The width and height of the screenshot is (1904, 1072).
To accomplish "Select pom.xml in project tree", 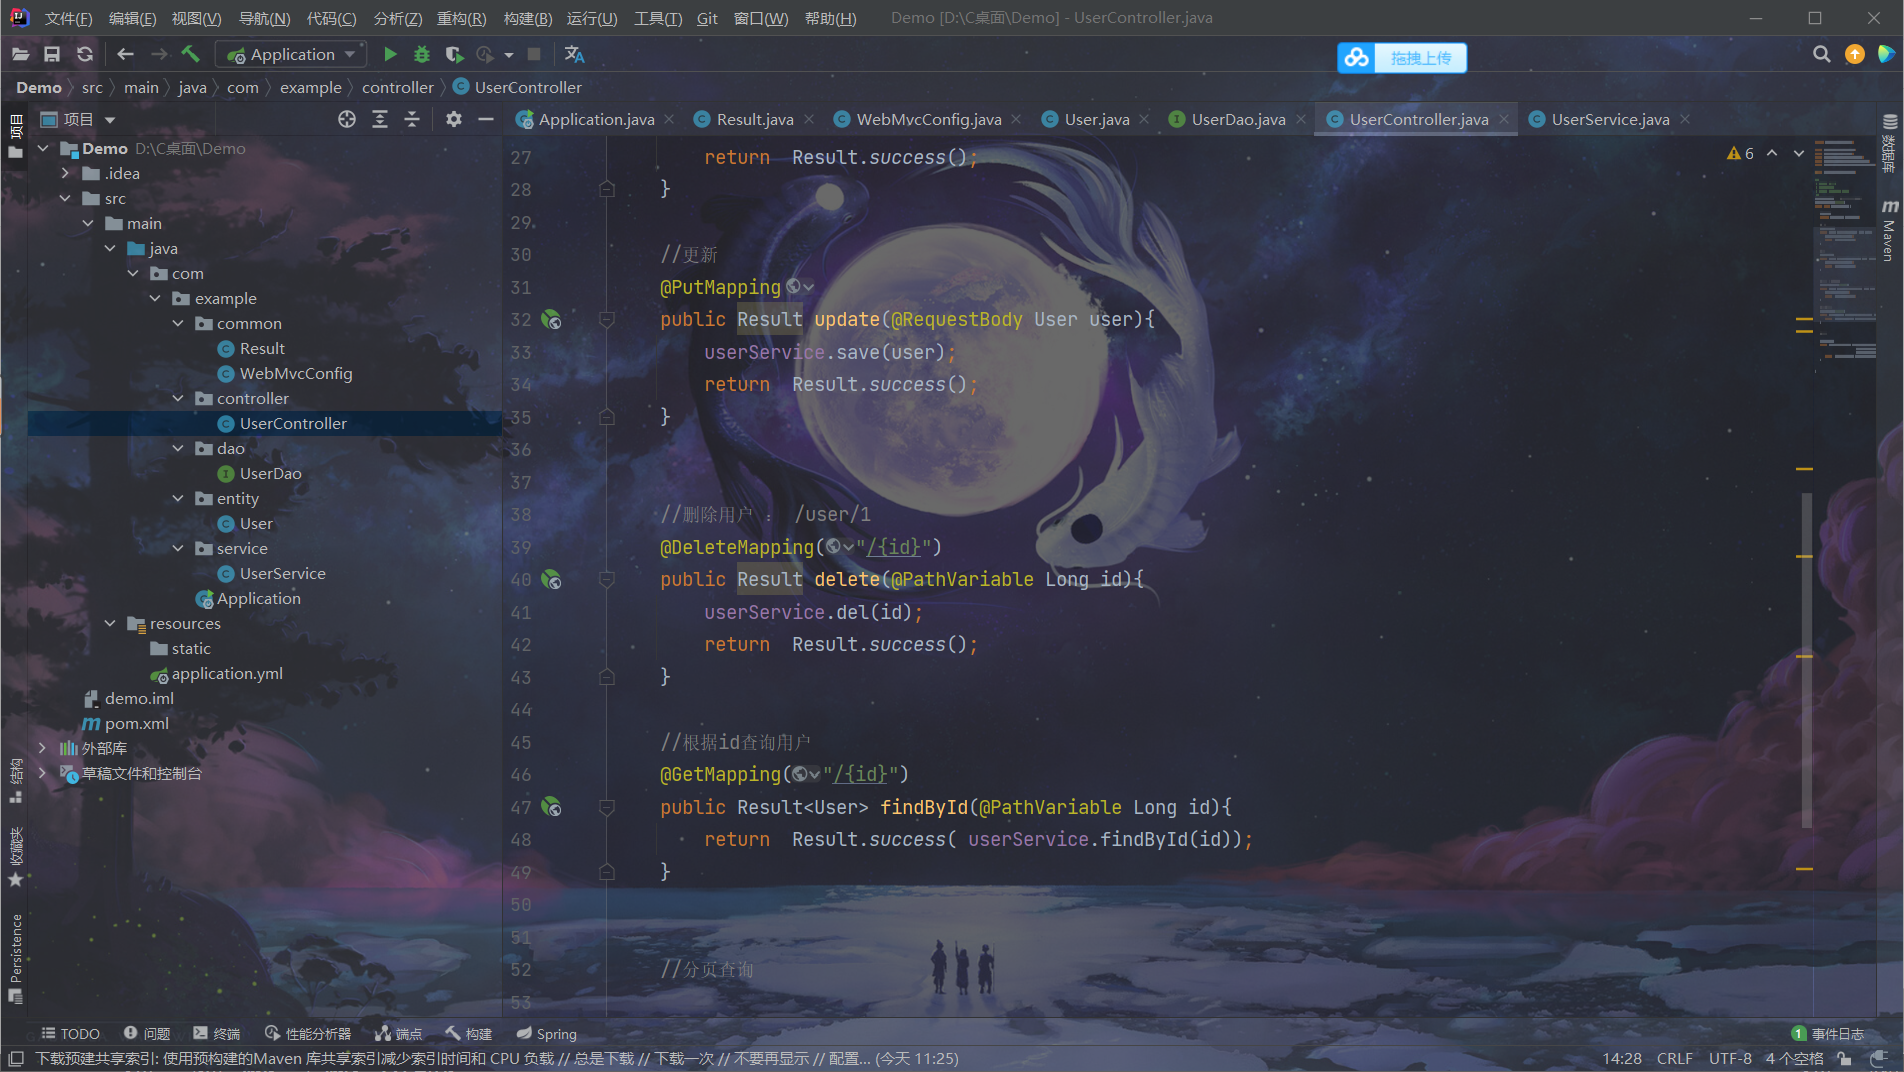I will pyautogui.click(x=136, y=723).
